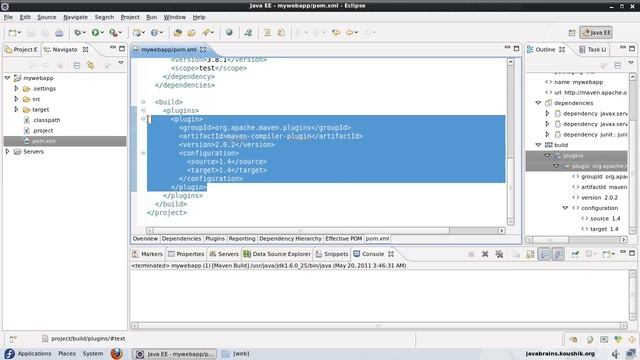The image size is (640, 360).
Task: Click the Outline collapse all icon
Action: pyautogui.click(x=618, y=65)
